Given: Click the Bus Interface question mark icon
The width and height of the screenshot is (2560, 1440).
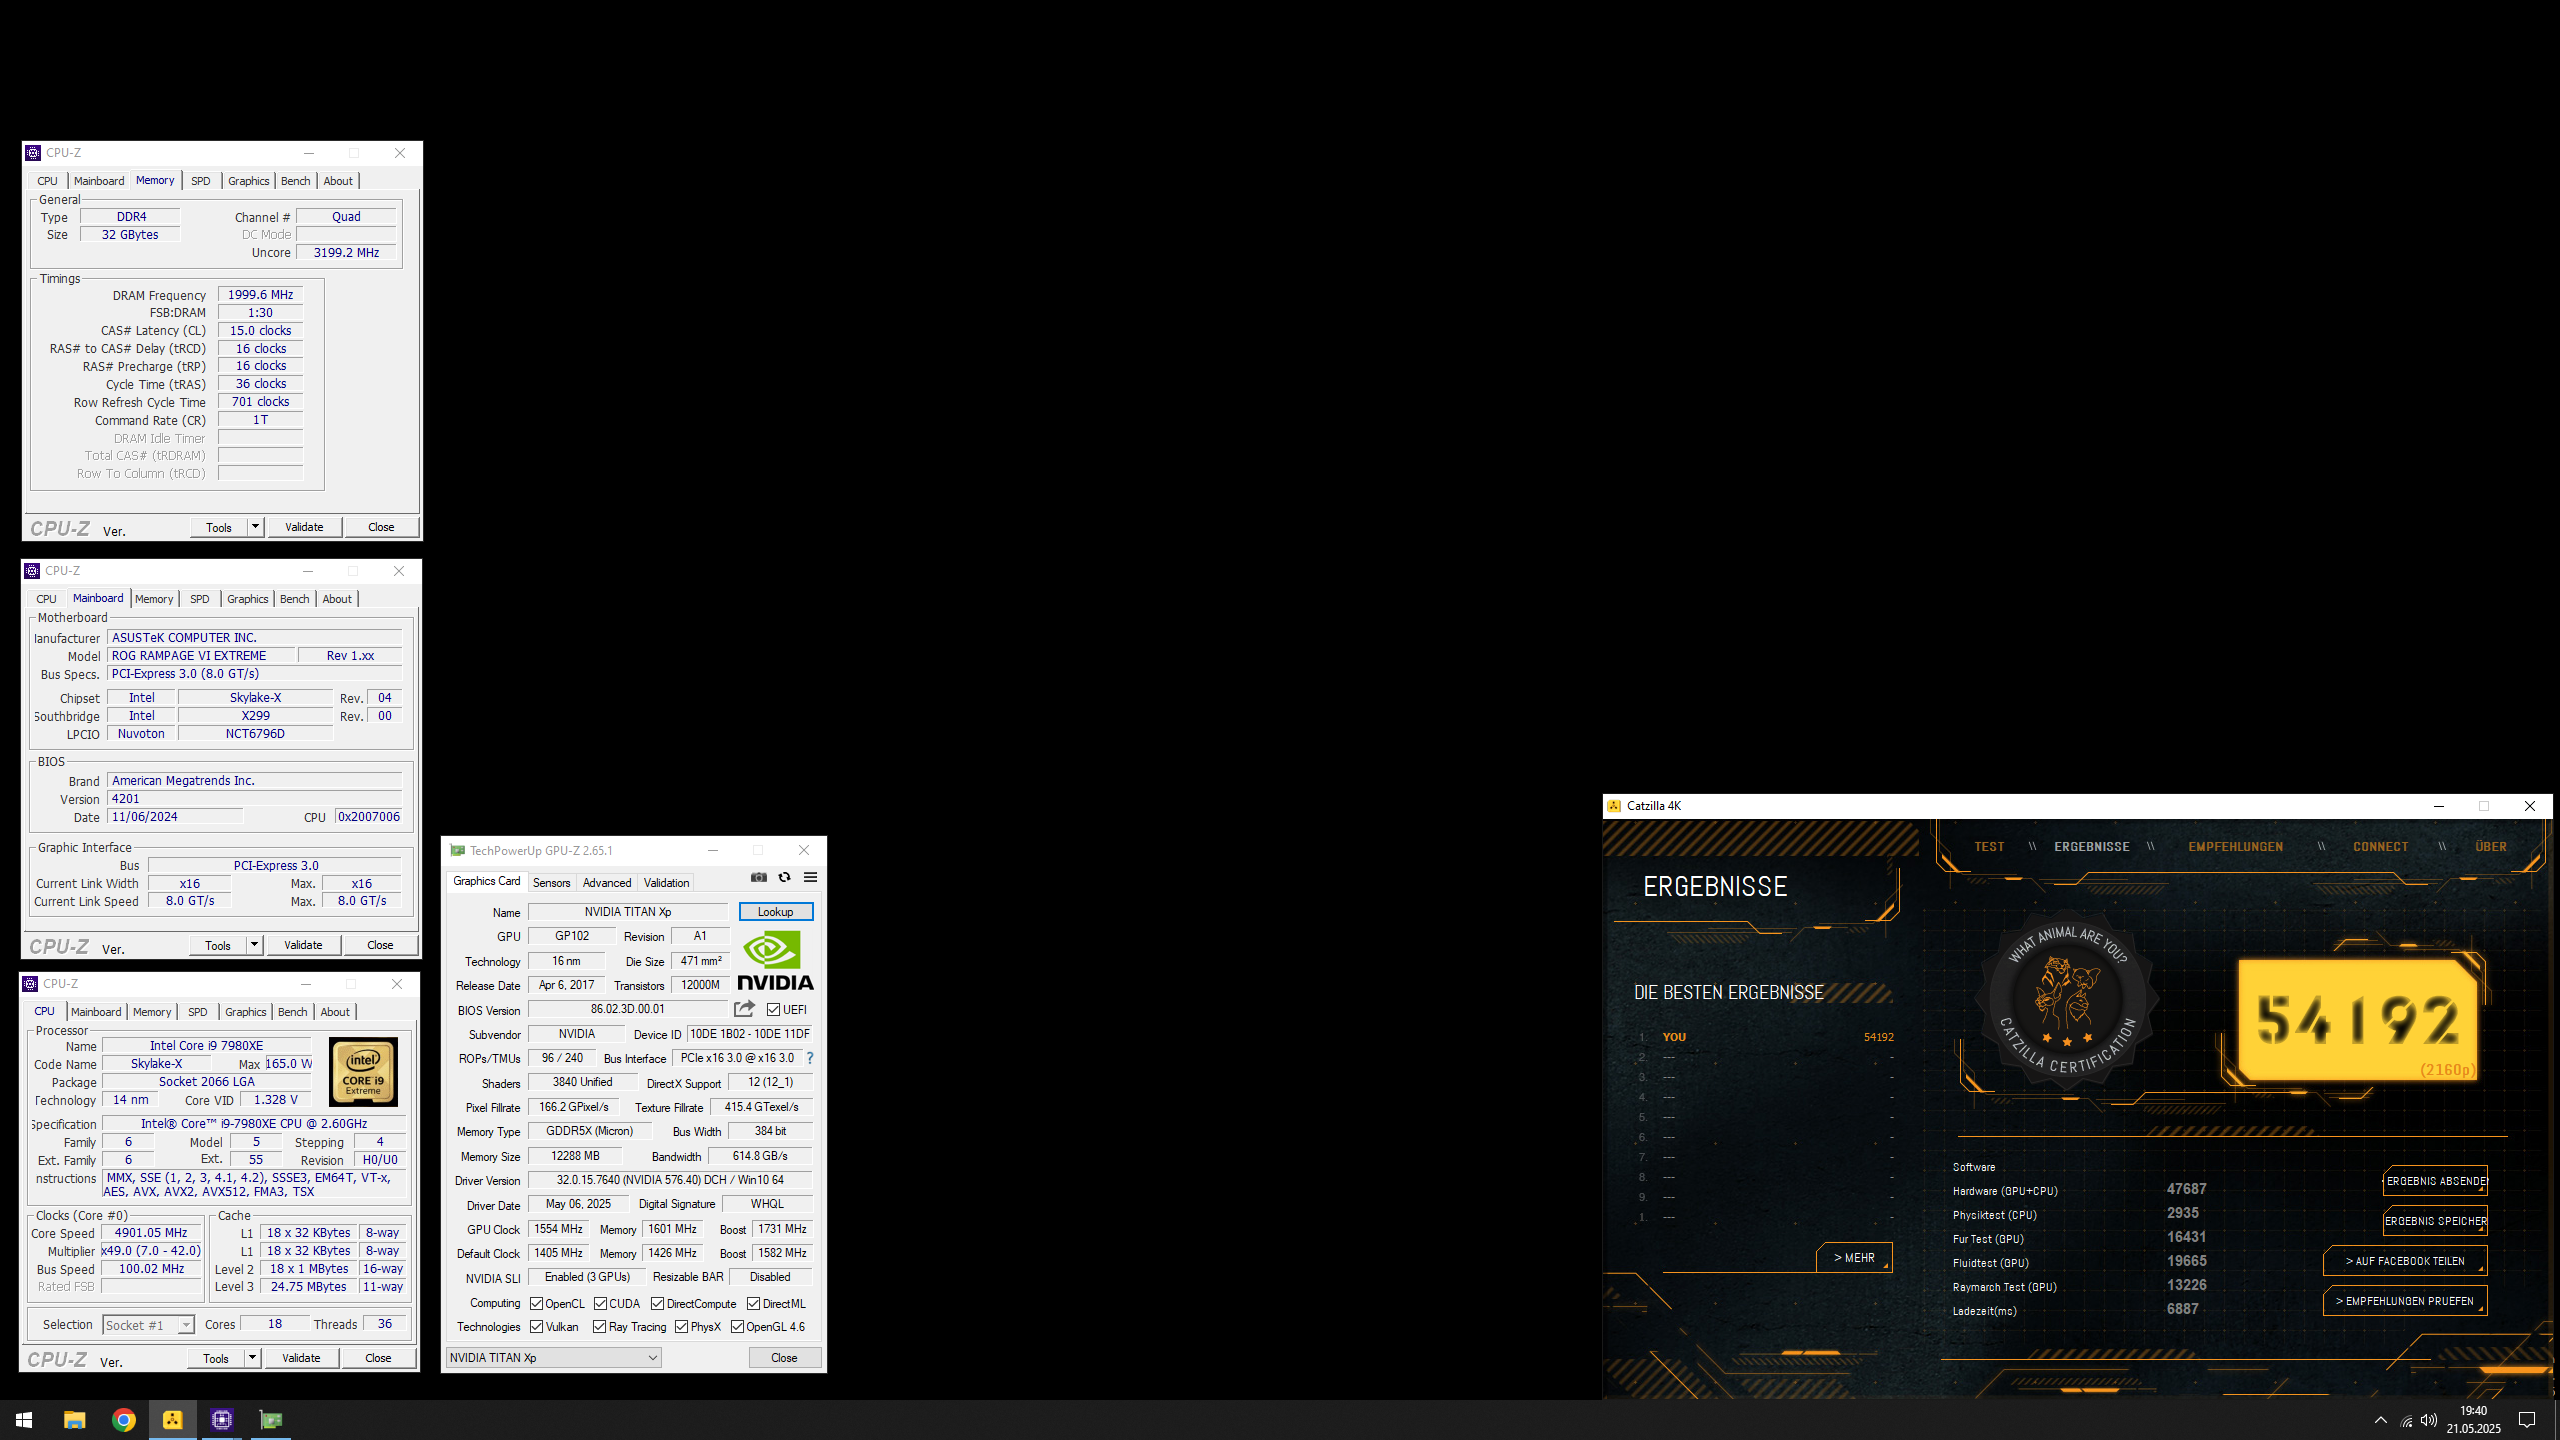Looking at the screenshot, I should click(810, 1058).
